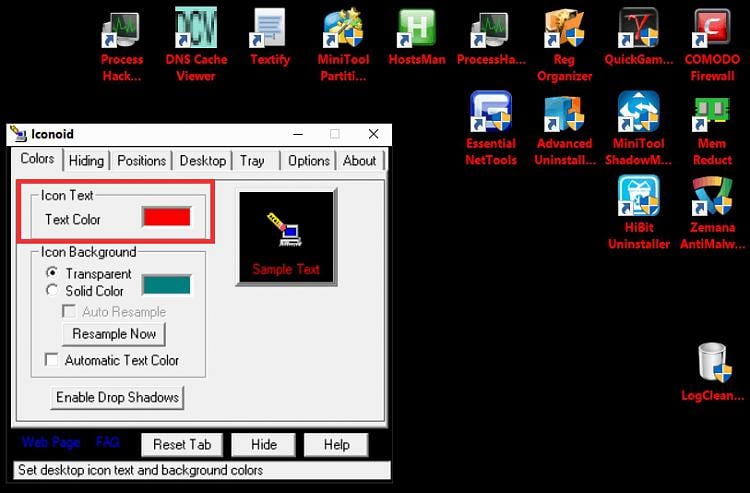The height and width of the screenshot is (493, 750).
Task: Open the FAQ link
Action: click(x=107, y=442)
